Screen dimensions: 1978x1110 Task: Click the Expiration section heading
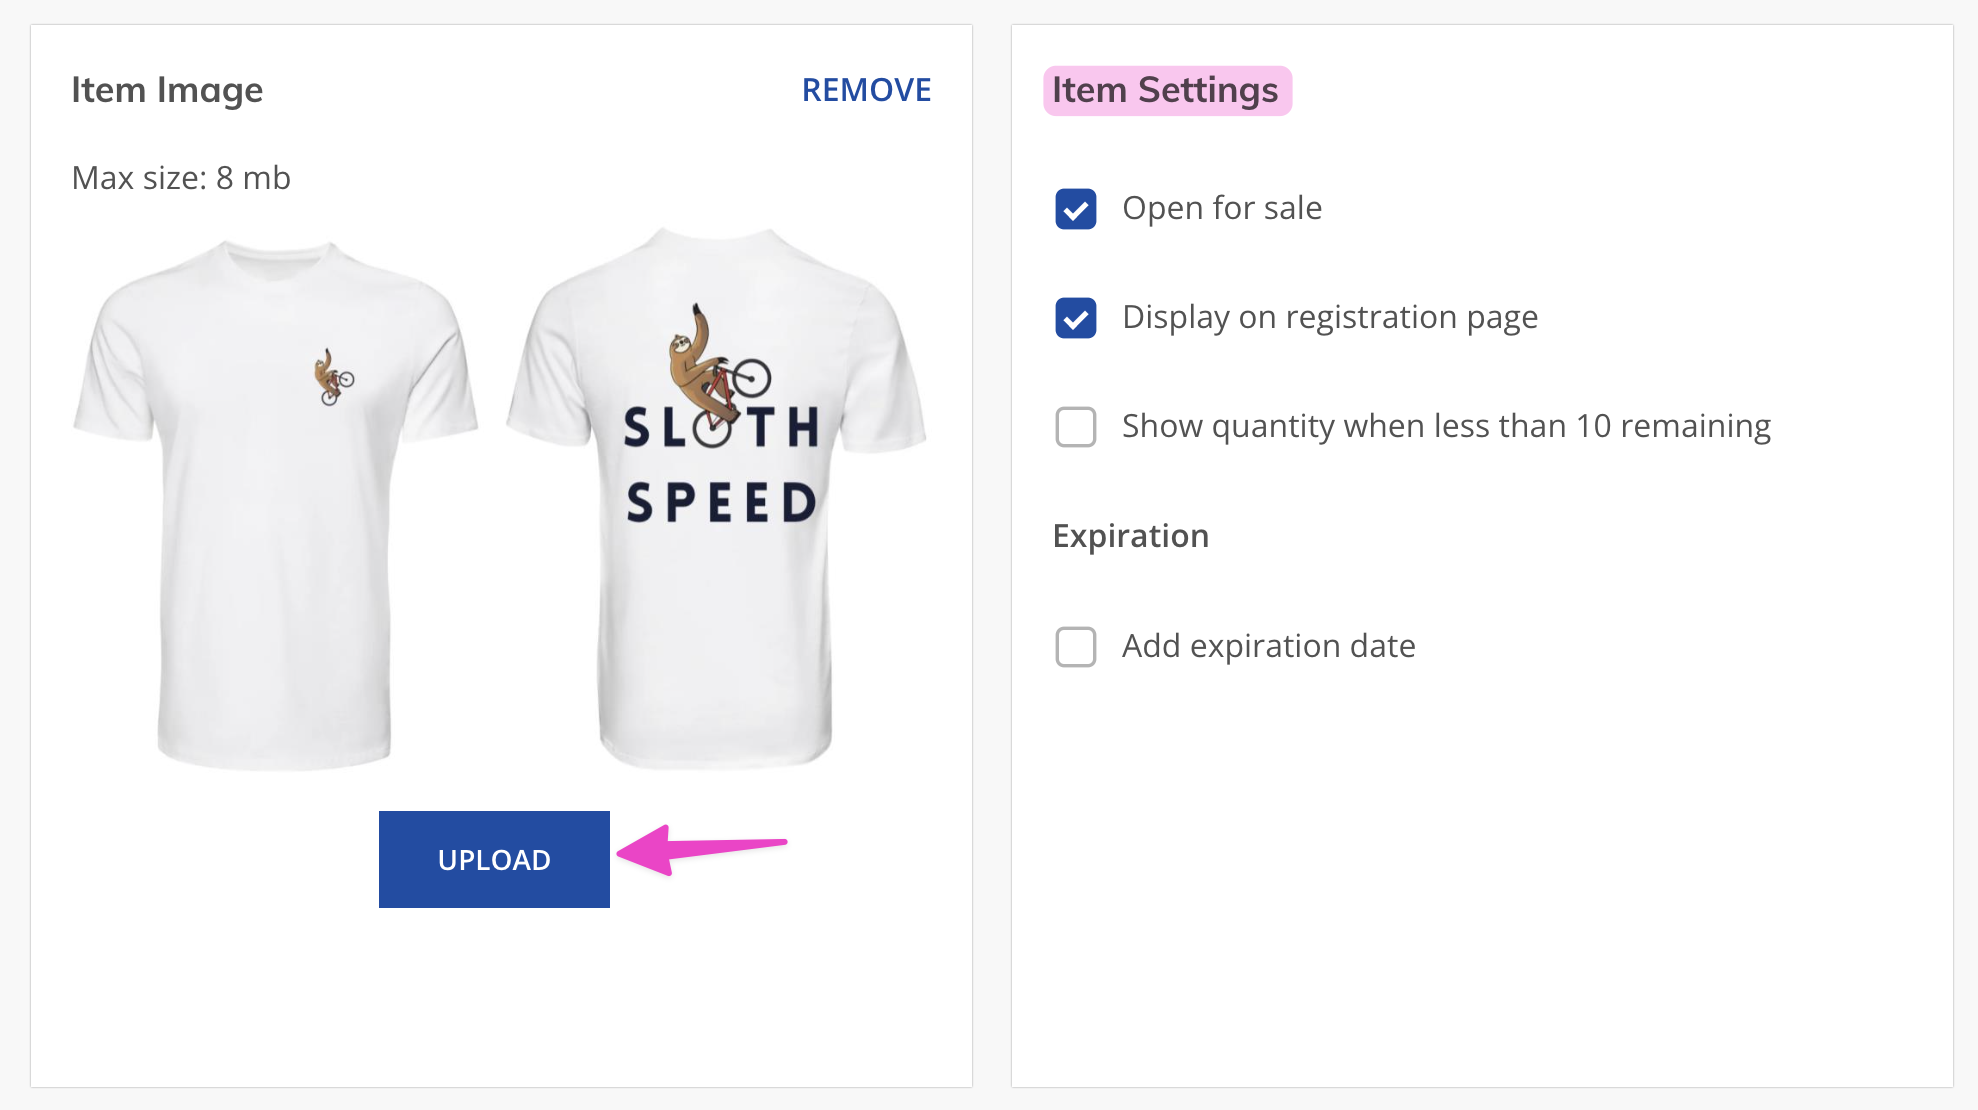1131,536
